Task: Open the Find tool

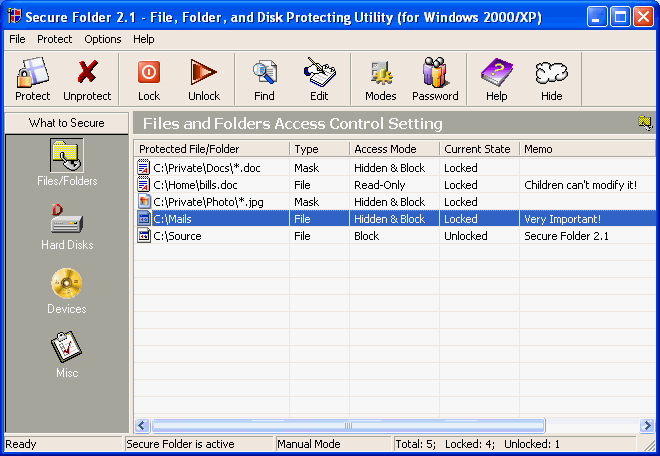Action: point(264,80)
